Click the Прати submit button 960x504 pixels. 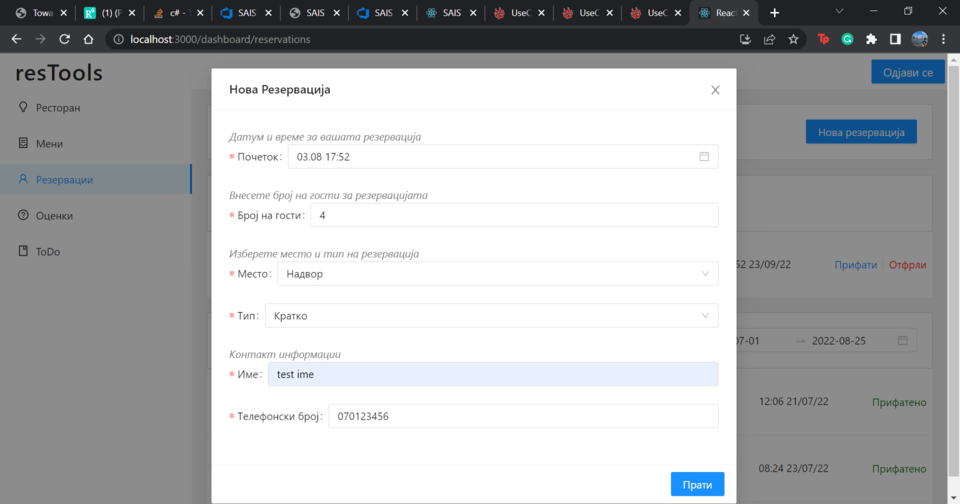(x=697, y=484)
